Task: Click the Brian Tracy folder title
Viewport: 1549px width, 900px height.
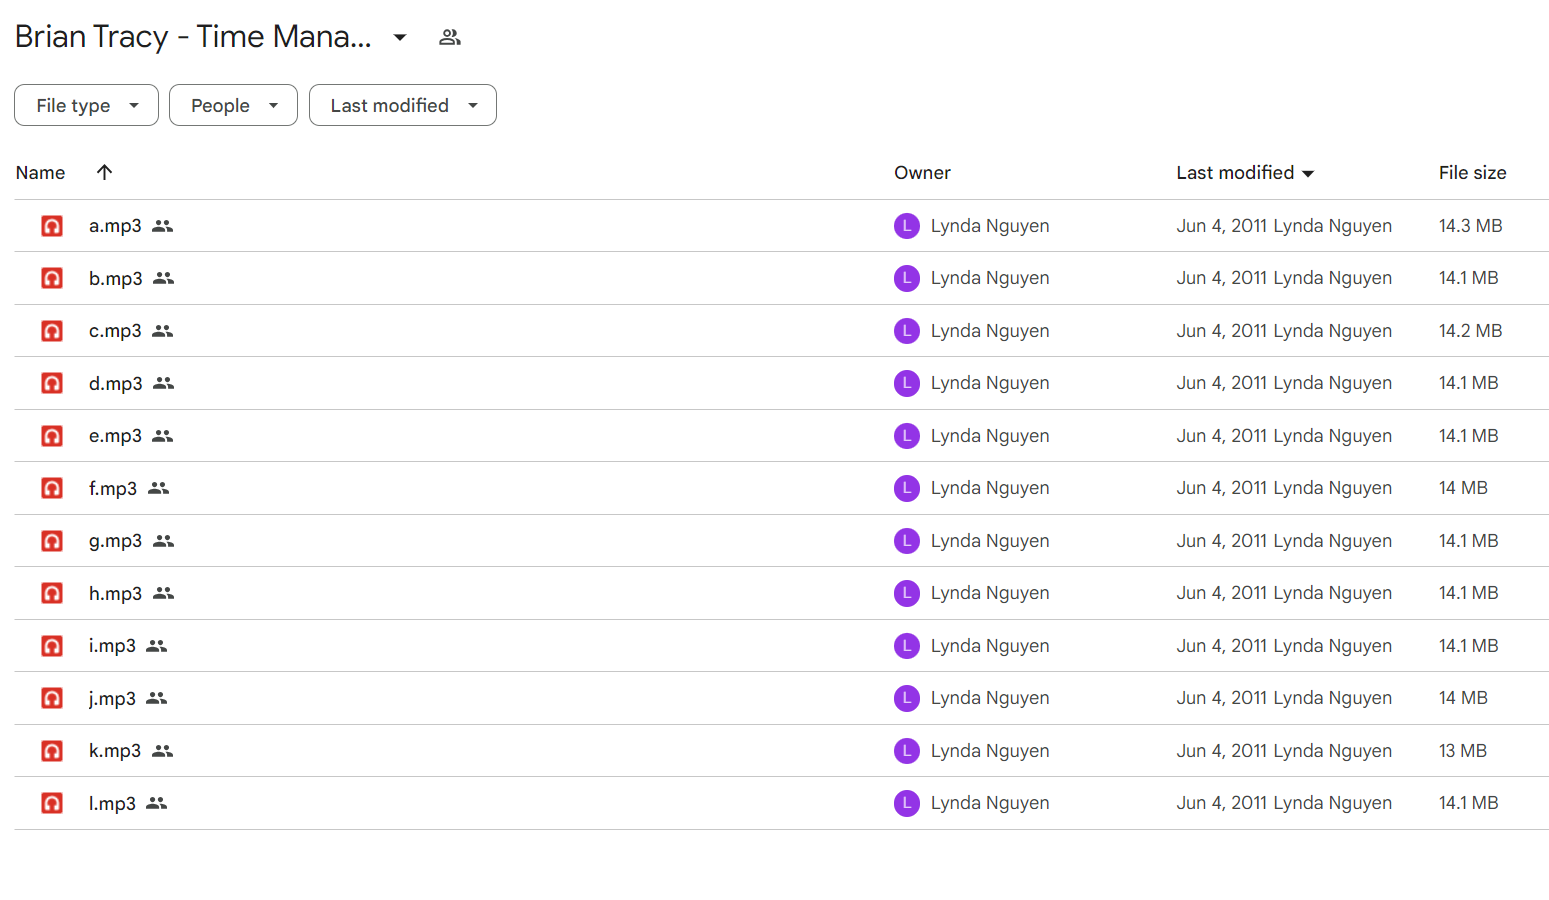Action: click(193, 37)
